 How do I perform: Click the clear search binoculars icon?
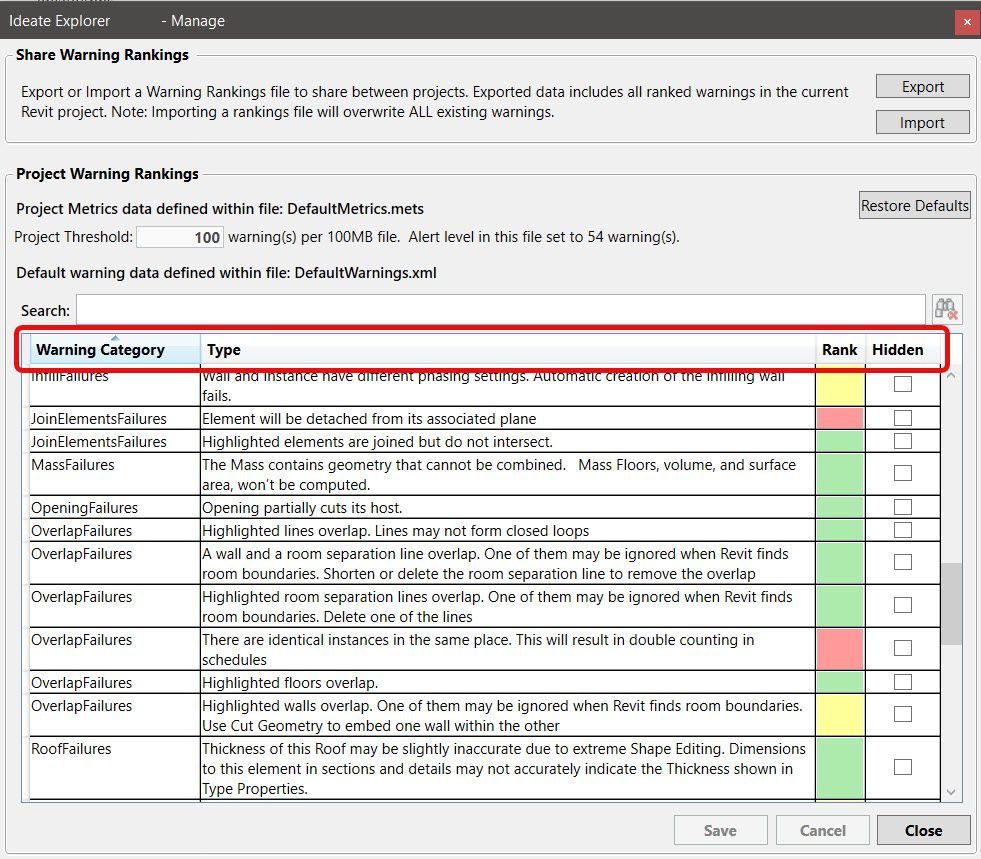point(946,309)
